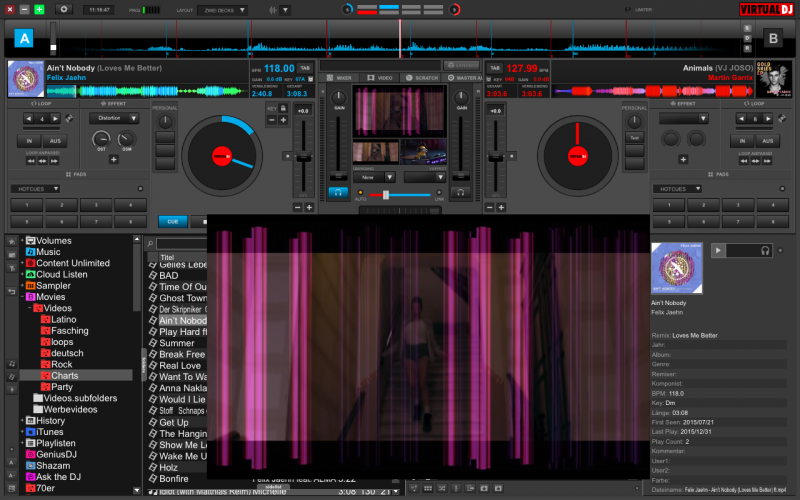The height and width of the screenshot is (500, 800).
Task: Open the settings gear in top bar
Action: 64,9
